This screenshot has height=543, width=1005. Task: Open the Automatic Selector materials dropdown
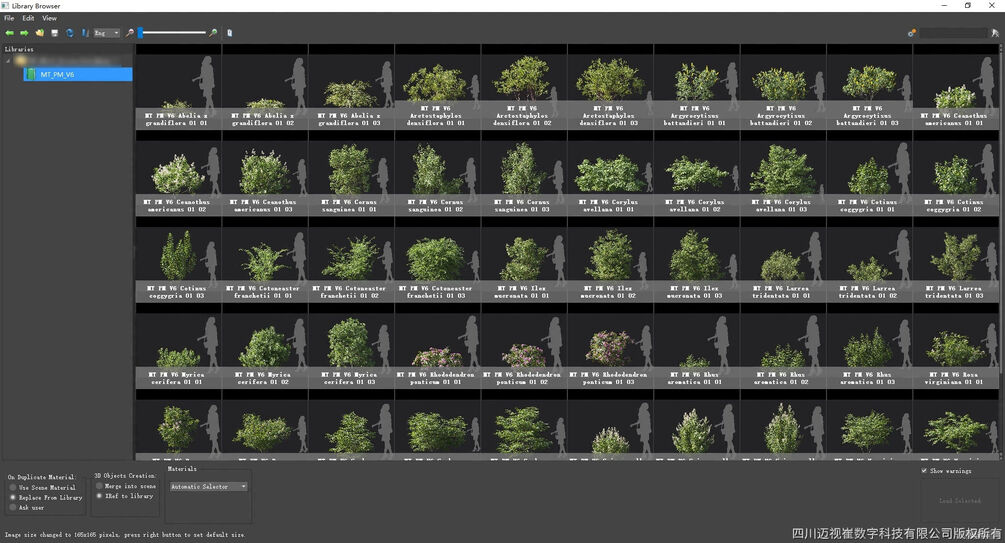[208, 487]
